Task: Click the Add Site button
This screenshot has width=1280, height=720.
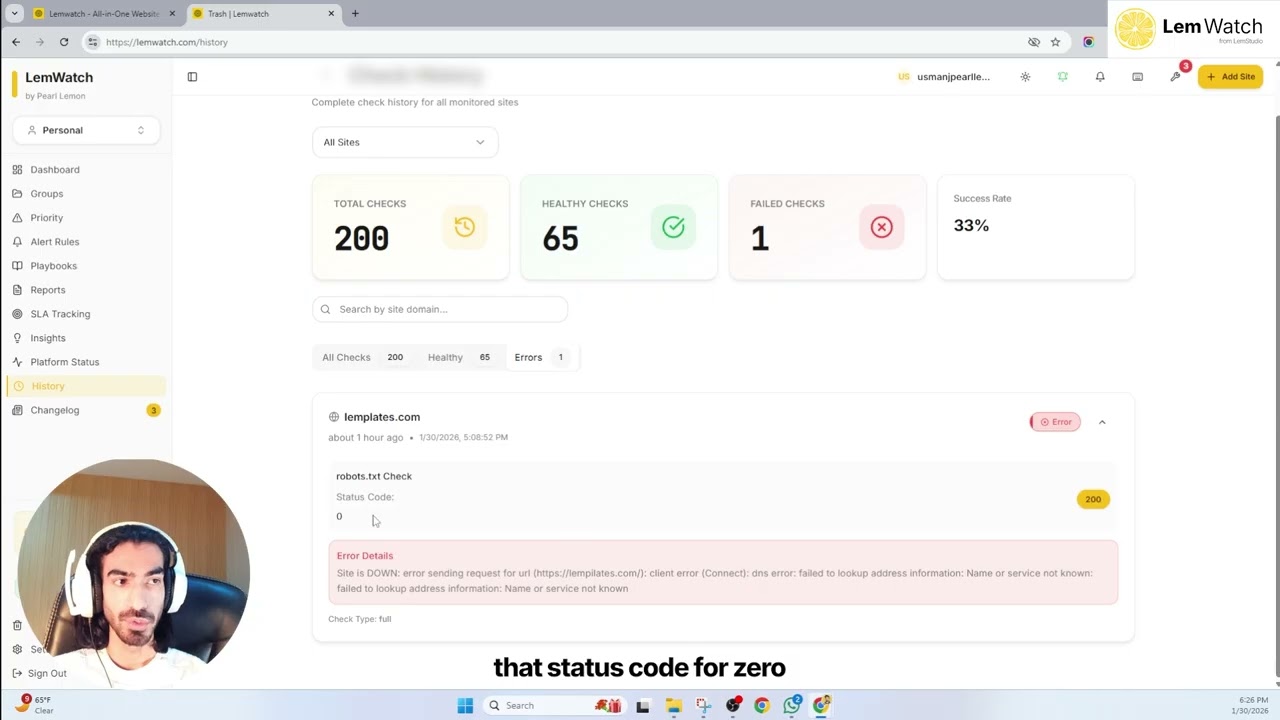Action: pyautogui.click(x=1231, y=77)
